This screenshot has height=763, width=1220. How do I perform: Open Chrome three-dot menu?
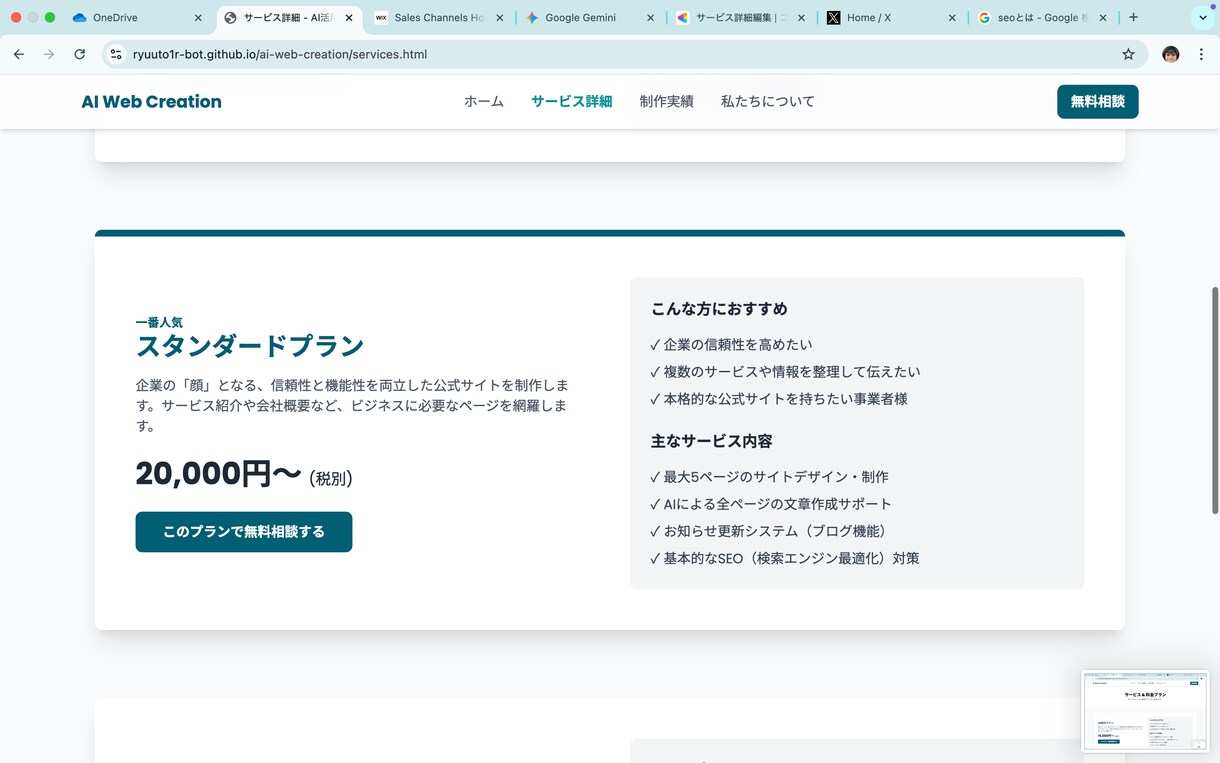[1201, 54]
